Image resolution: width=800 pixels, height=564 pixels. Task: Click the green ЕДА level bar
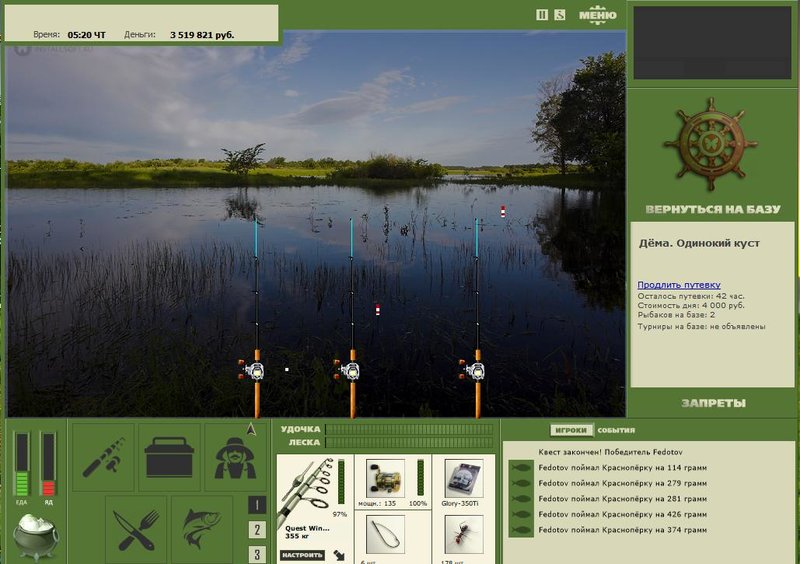pyautogui.click(x=21, y=464)
